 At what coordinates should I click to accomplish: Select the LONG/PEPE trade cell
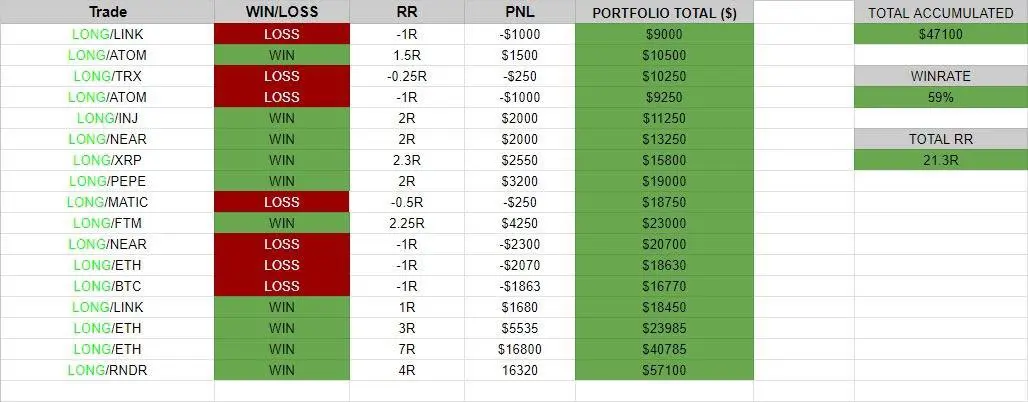point(108,181)
